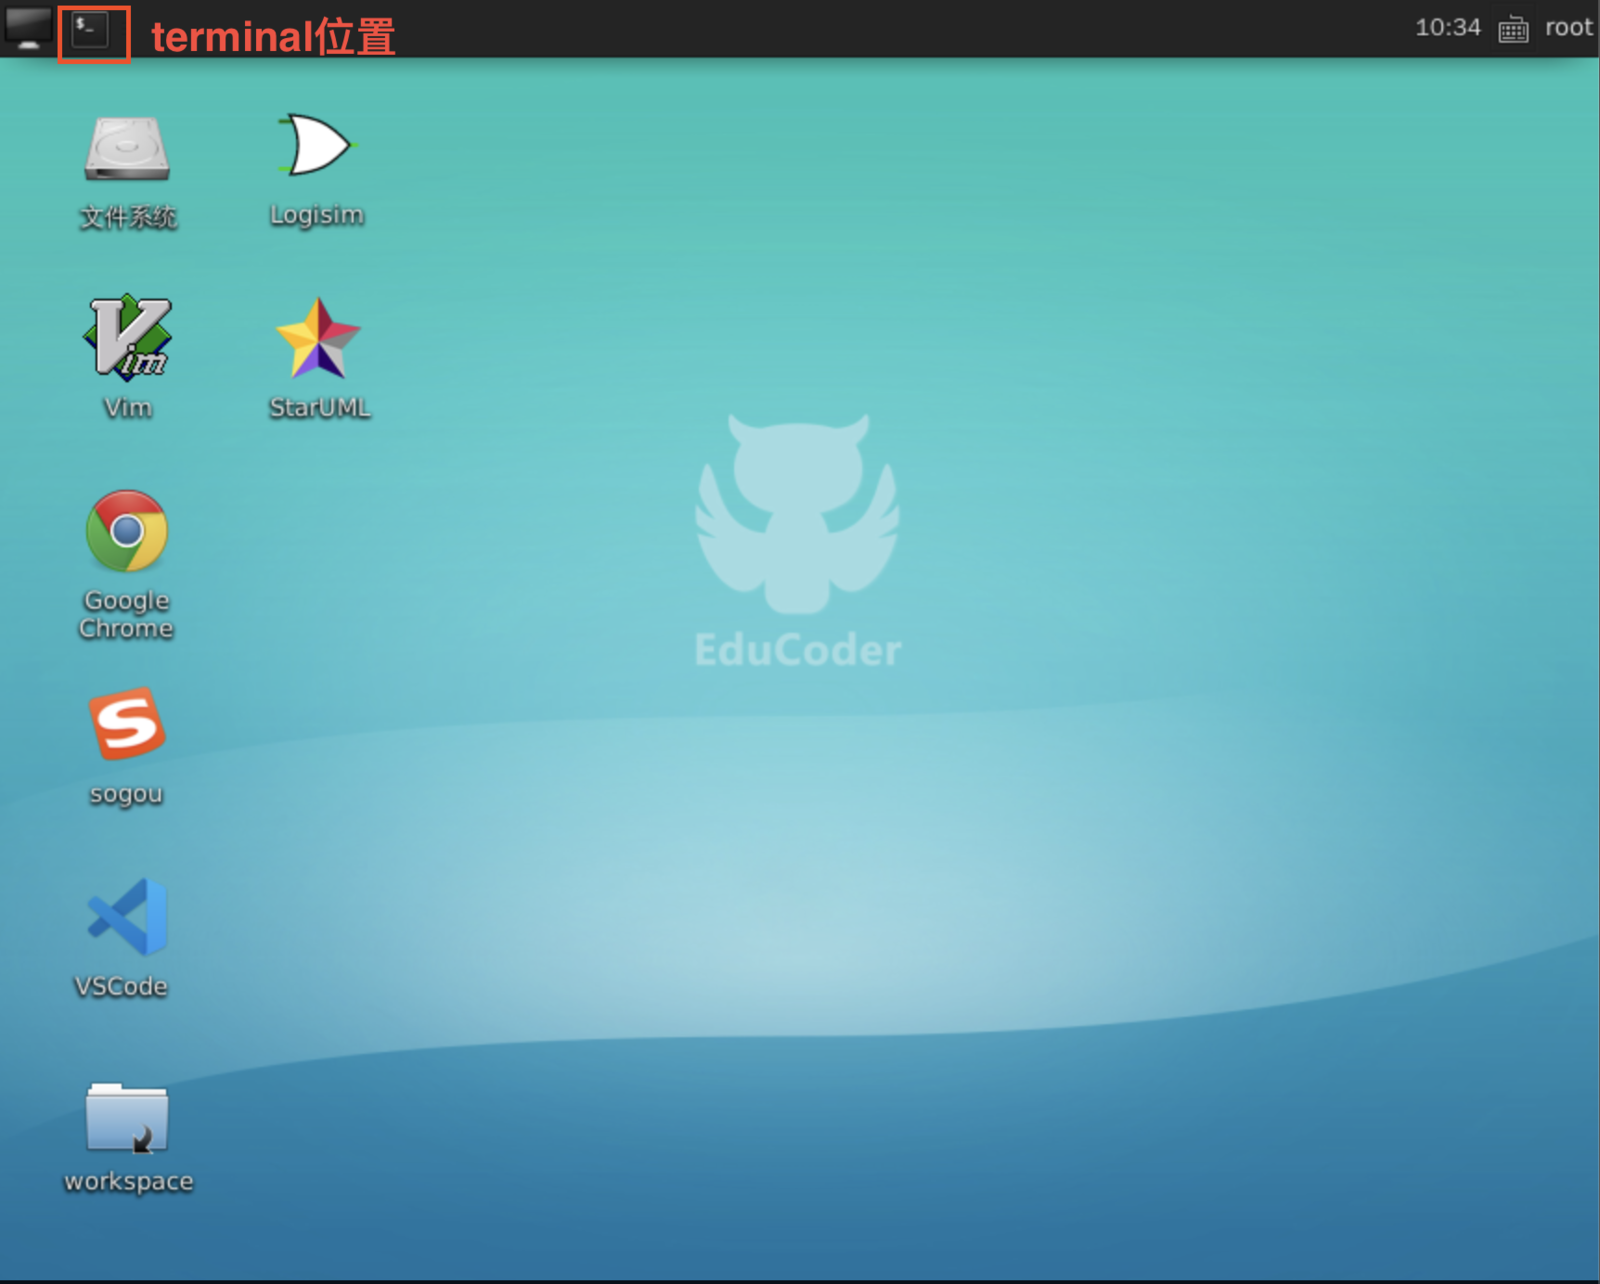Click the workspace label text
The image size is (1600, 1284).
pyautogui.click(x=128, y=1181)
